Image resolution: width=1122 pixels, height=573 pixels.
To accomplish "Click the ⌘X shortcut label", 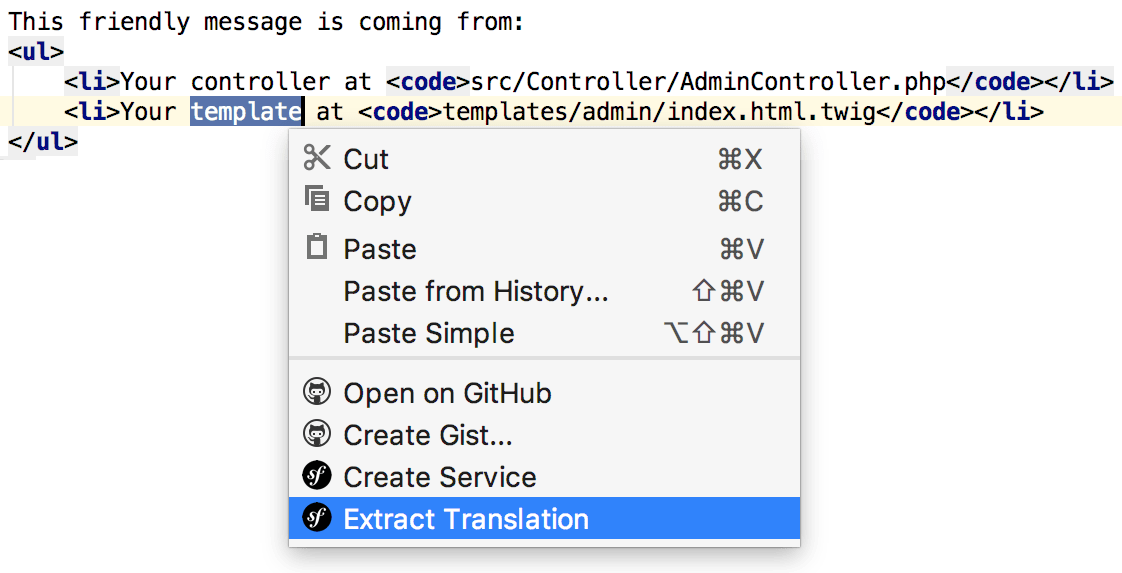I will [x=741, y=160].
